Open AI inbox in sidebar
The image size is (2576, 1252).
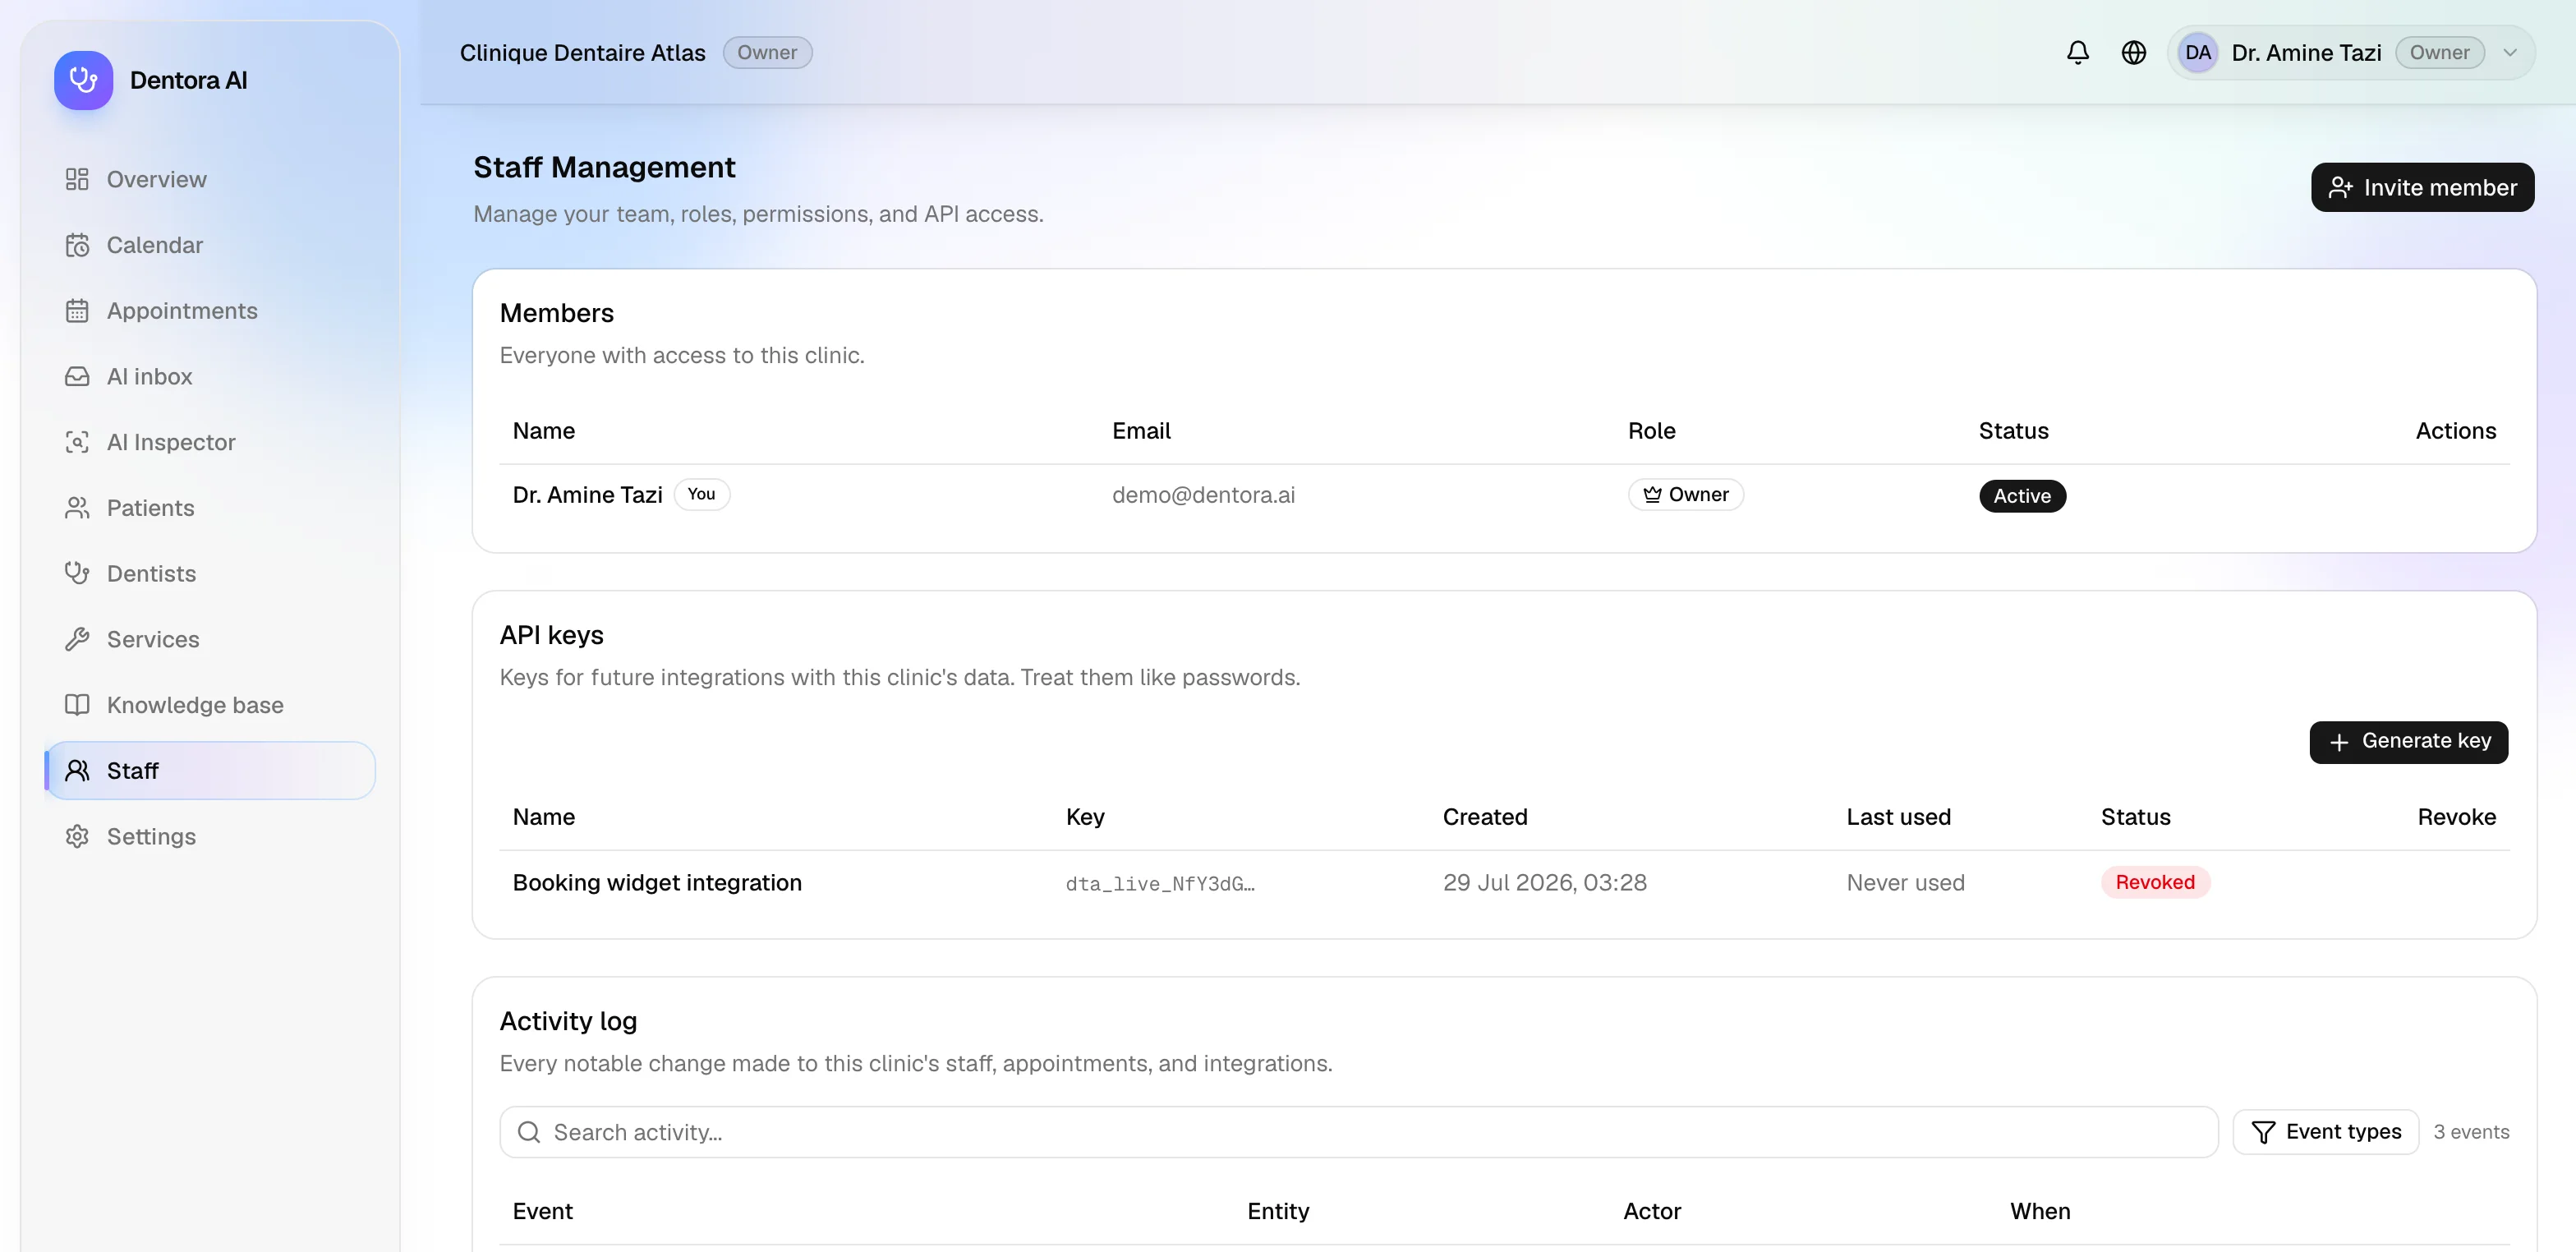pos(210,377)
